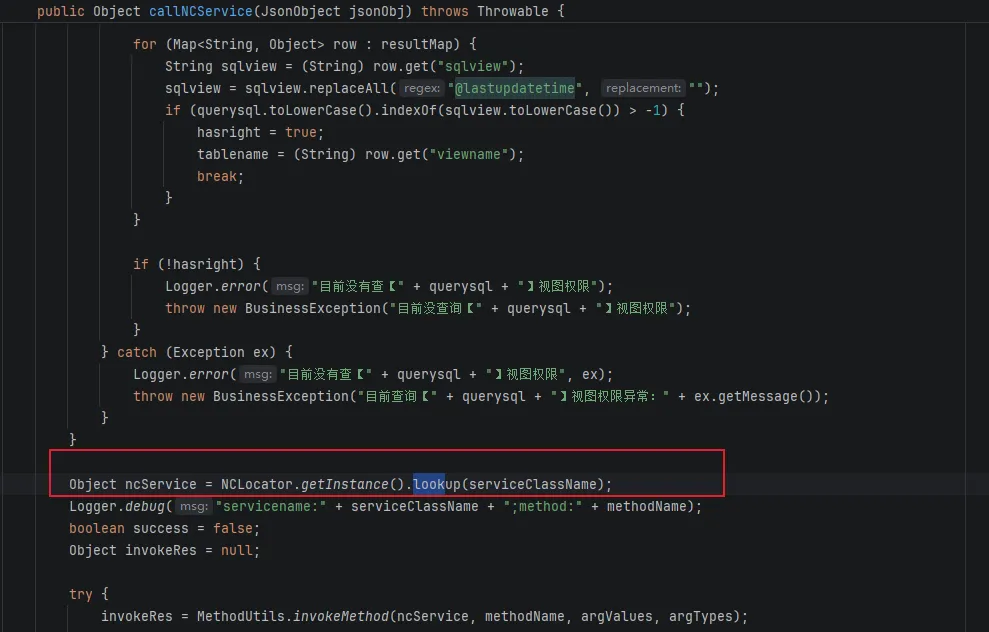Click the break keyword

point(217,176)
